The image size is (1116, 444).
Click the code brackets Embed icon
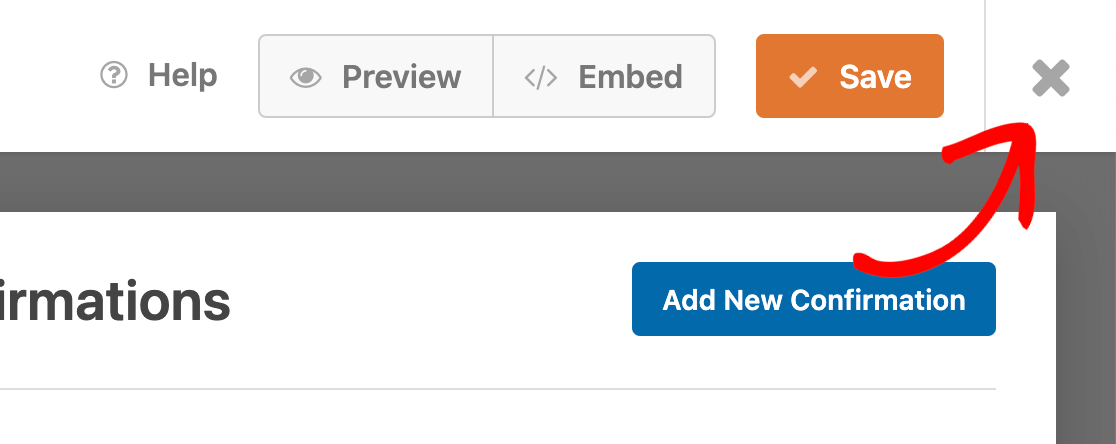click(x=541, y=77)
